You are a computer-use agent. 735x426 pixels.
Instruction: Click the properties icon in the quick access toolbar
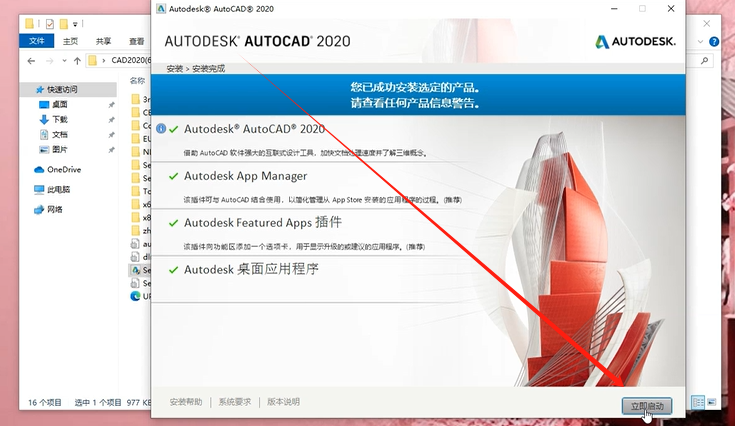click(50, 23)
